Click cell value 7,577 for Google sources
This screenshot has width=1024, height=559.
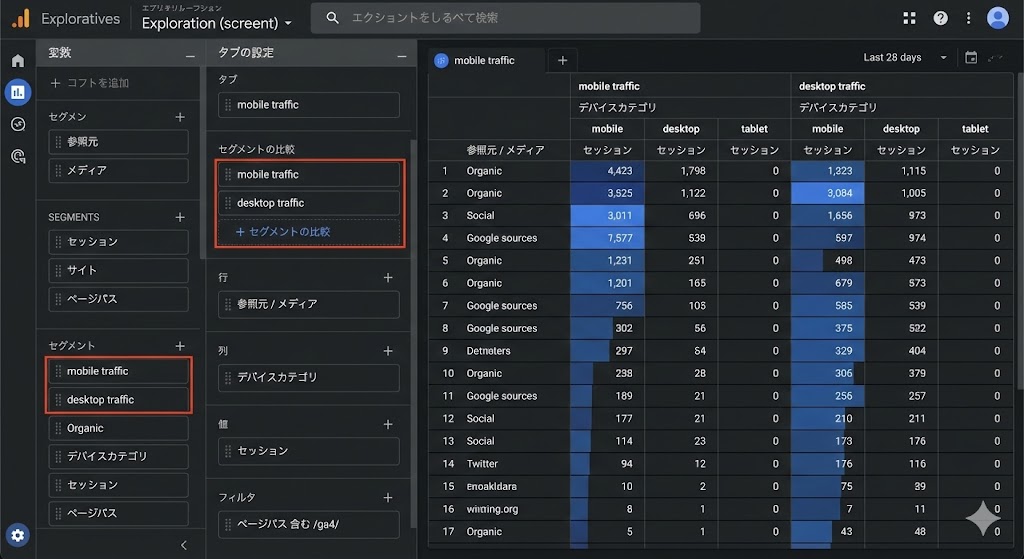607,238
